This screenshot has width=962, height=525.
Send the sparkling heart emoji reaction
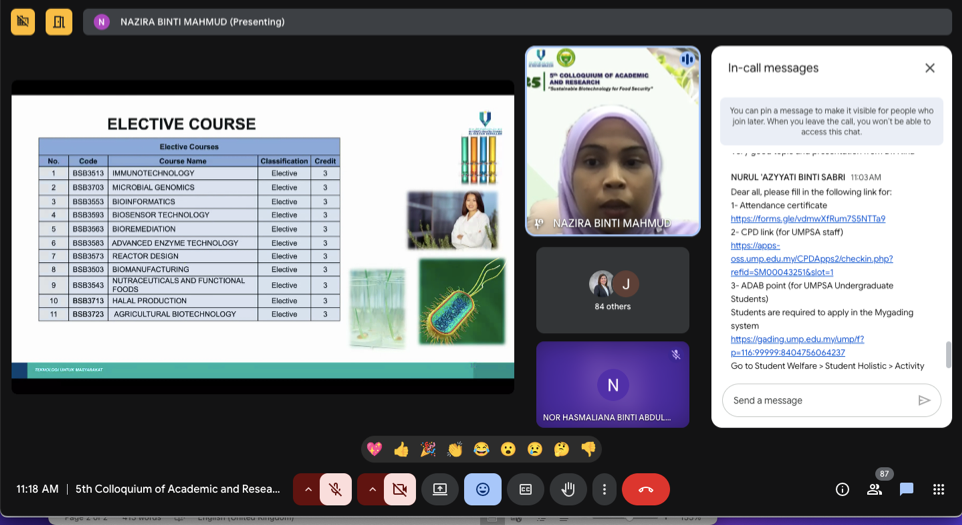(x=374, y=450)
